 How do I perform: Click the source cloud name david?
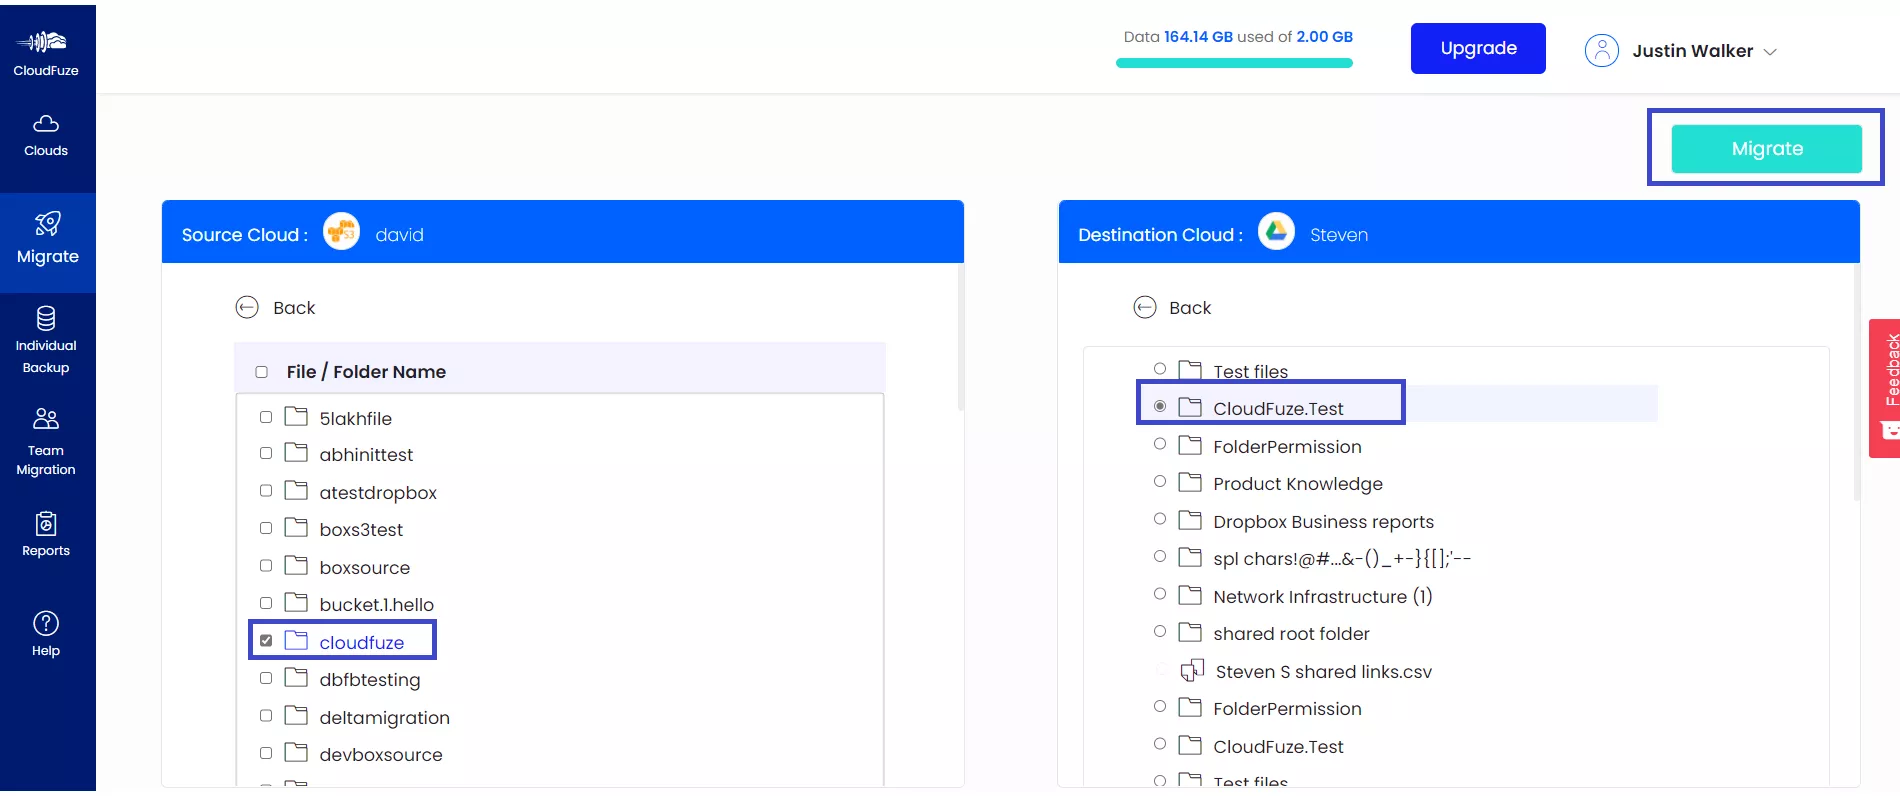click(x=400, y=235)
